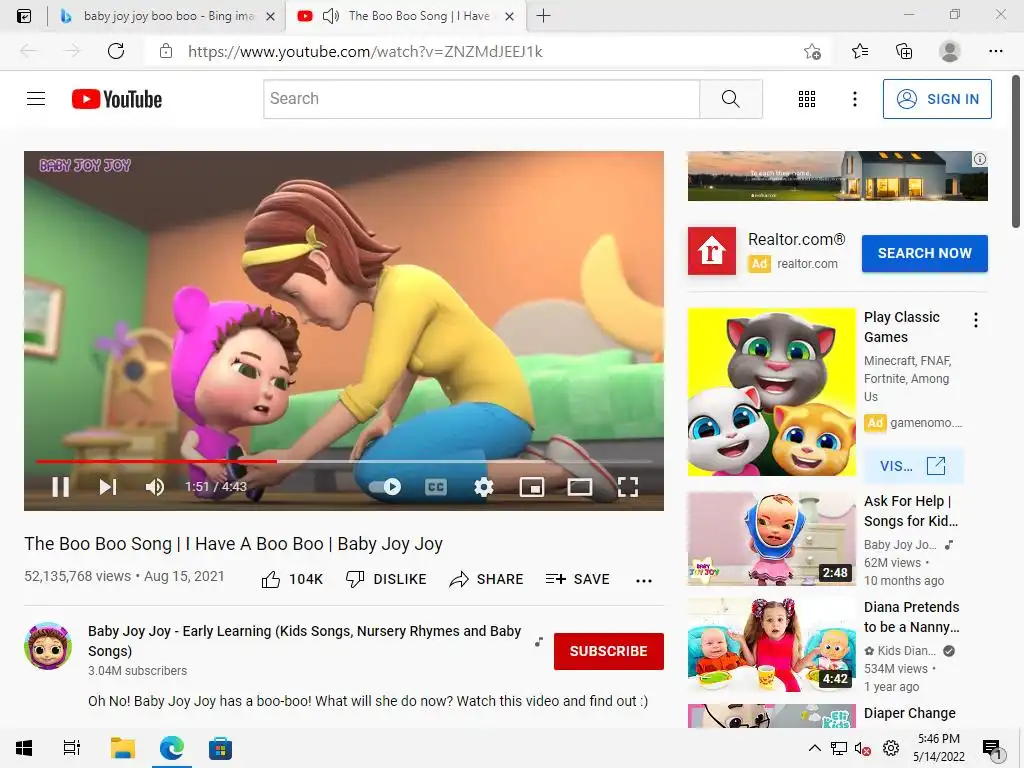The width and height of the screenshot is (1024, 768).
Task: Open the Baby Joy Joy channel name link
Action: tap(304, 641)
